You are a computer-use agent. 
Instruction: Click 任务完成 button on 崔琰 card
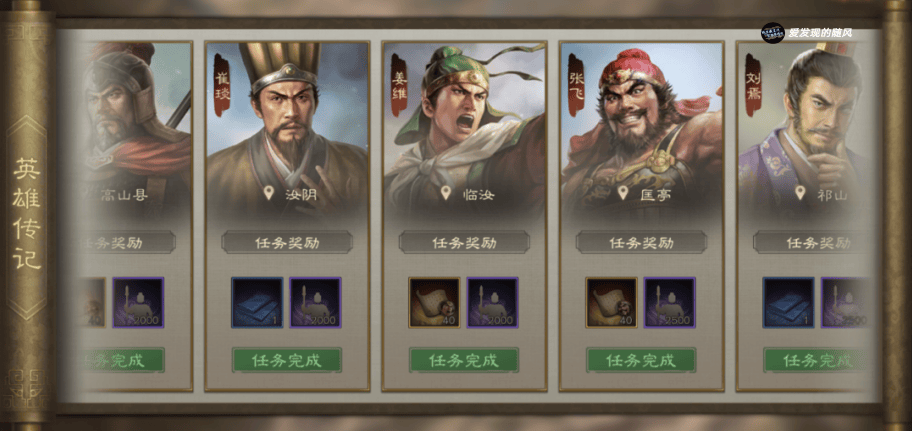coord(287,360)
